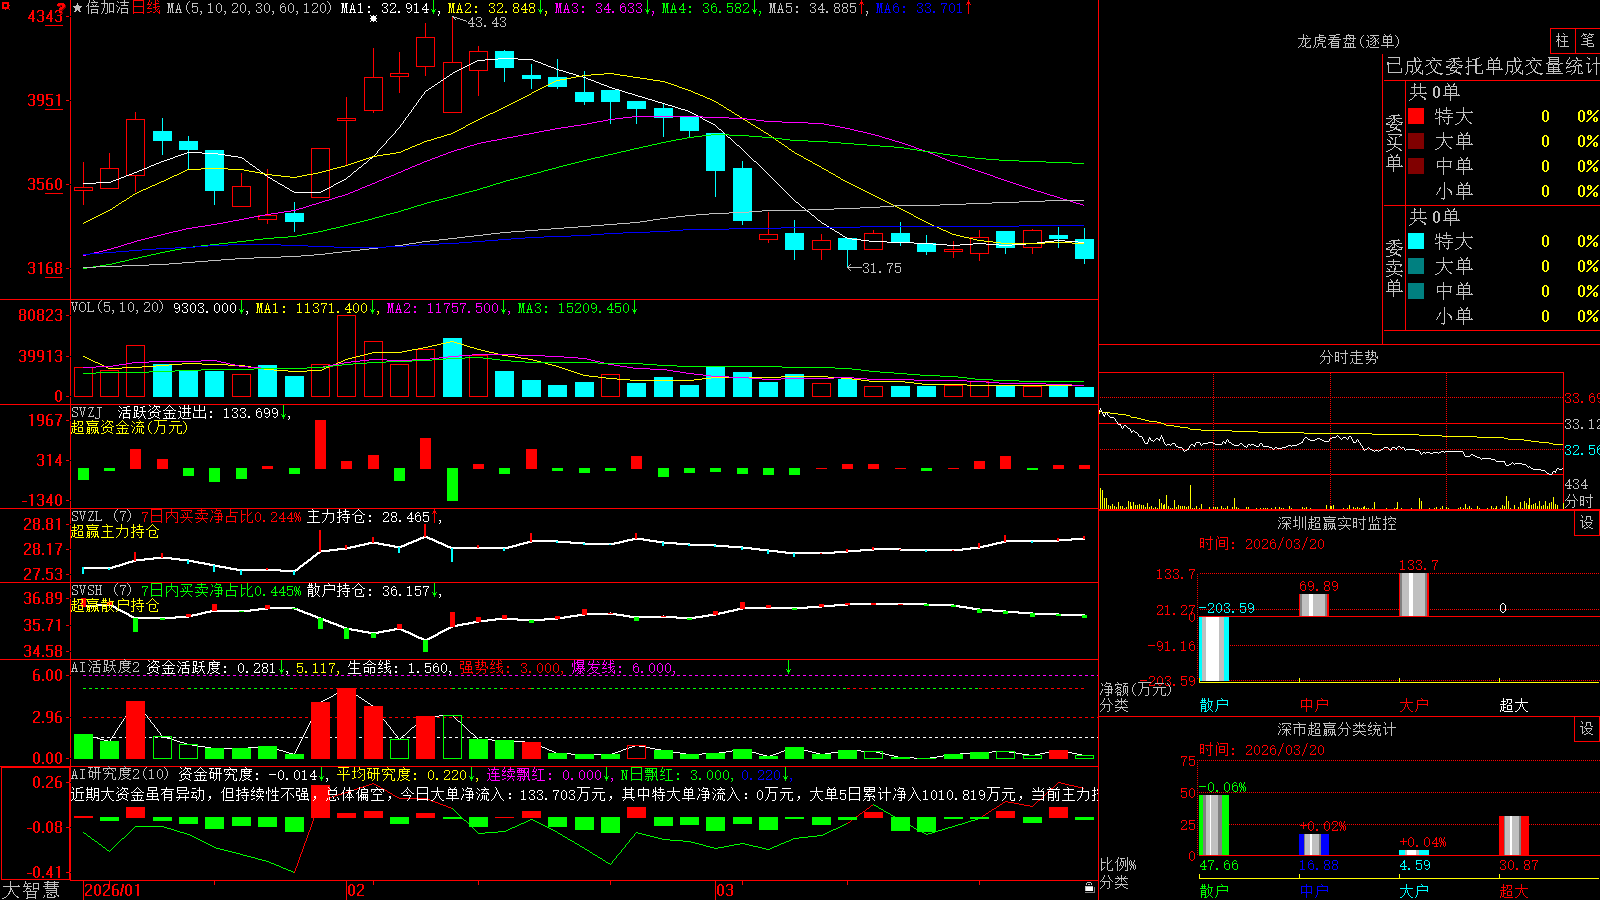
Task: Switch to 柱 bar view in 龙虎看盘
Action: click(x=1562, y=40)
